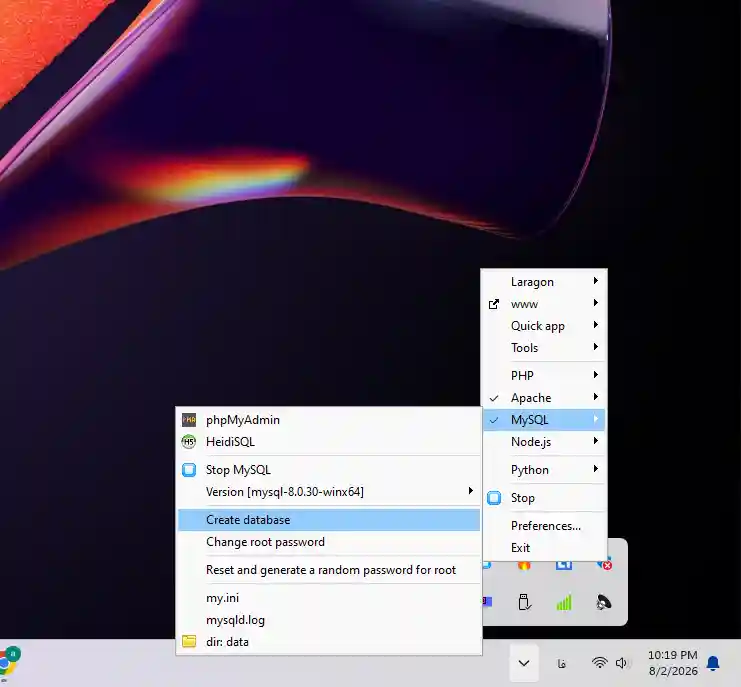The image size is (741, 687).
Task: Choose Exit in Laragon menu
Action: click(544, 548)
